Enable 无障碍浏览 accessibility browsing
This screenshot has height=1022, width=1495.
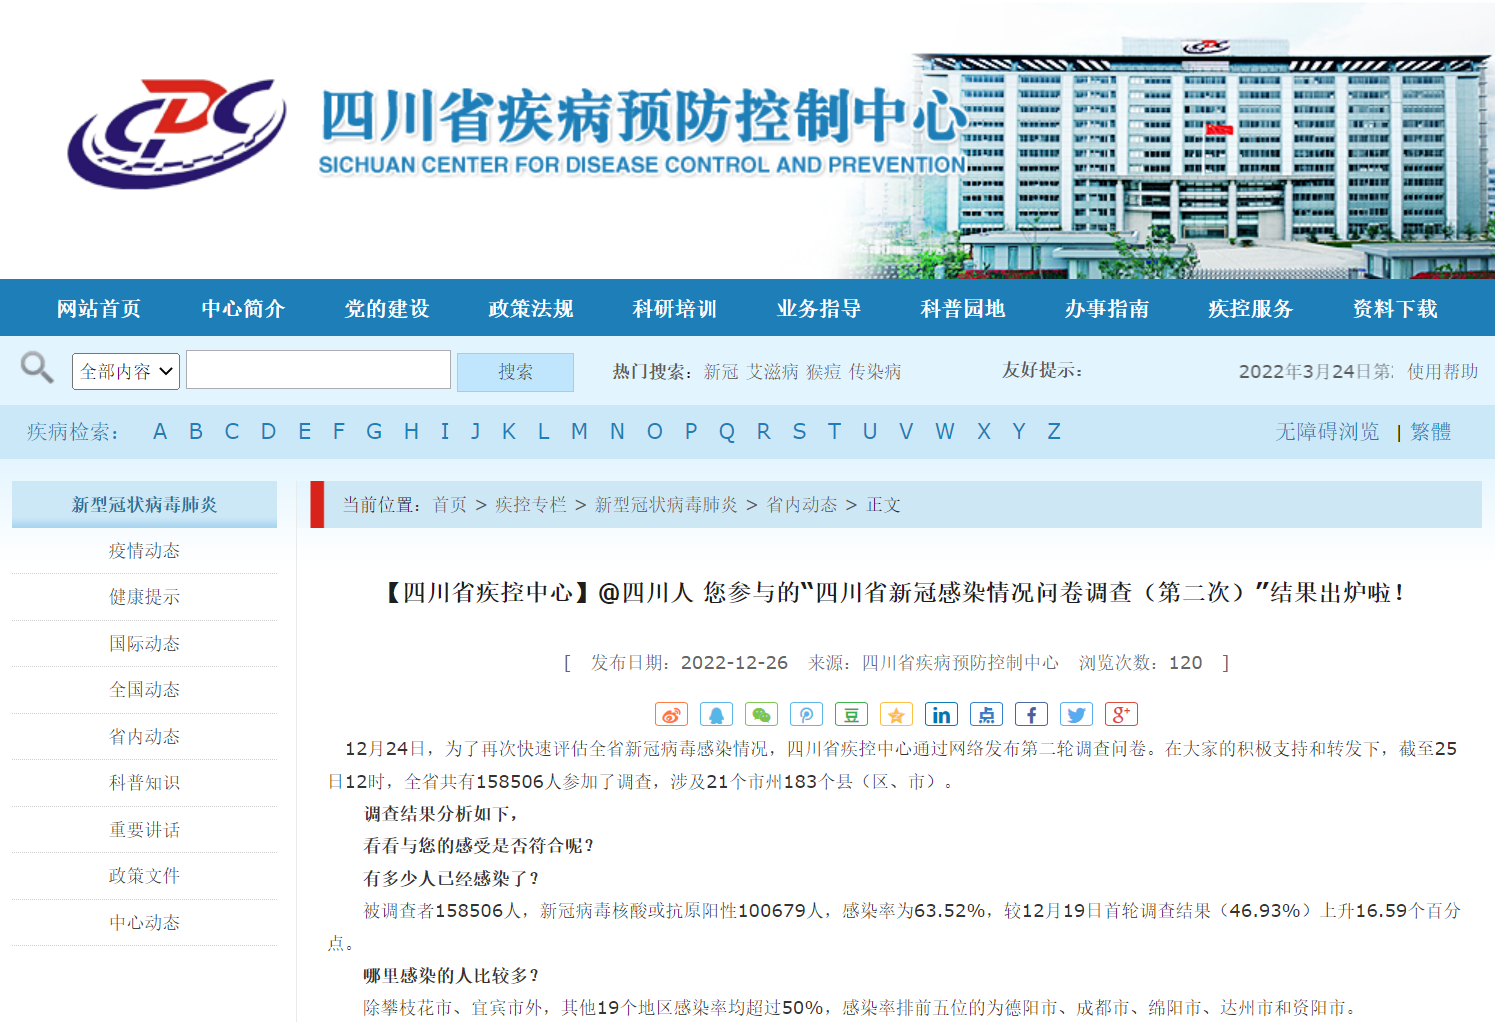pos(1327,432)
